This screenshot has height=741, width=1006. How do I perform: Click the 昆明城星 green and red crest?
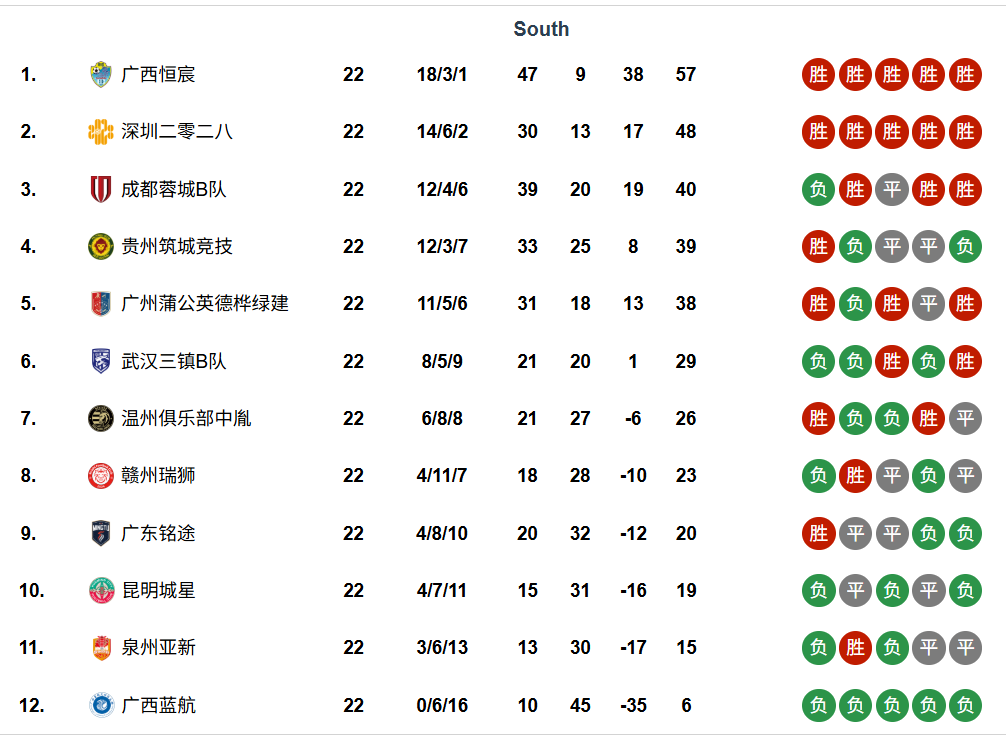(x=101, y=590)
